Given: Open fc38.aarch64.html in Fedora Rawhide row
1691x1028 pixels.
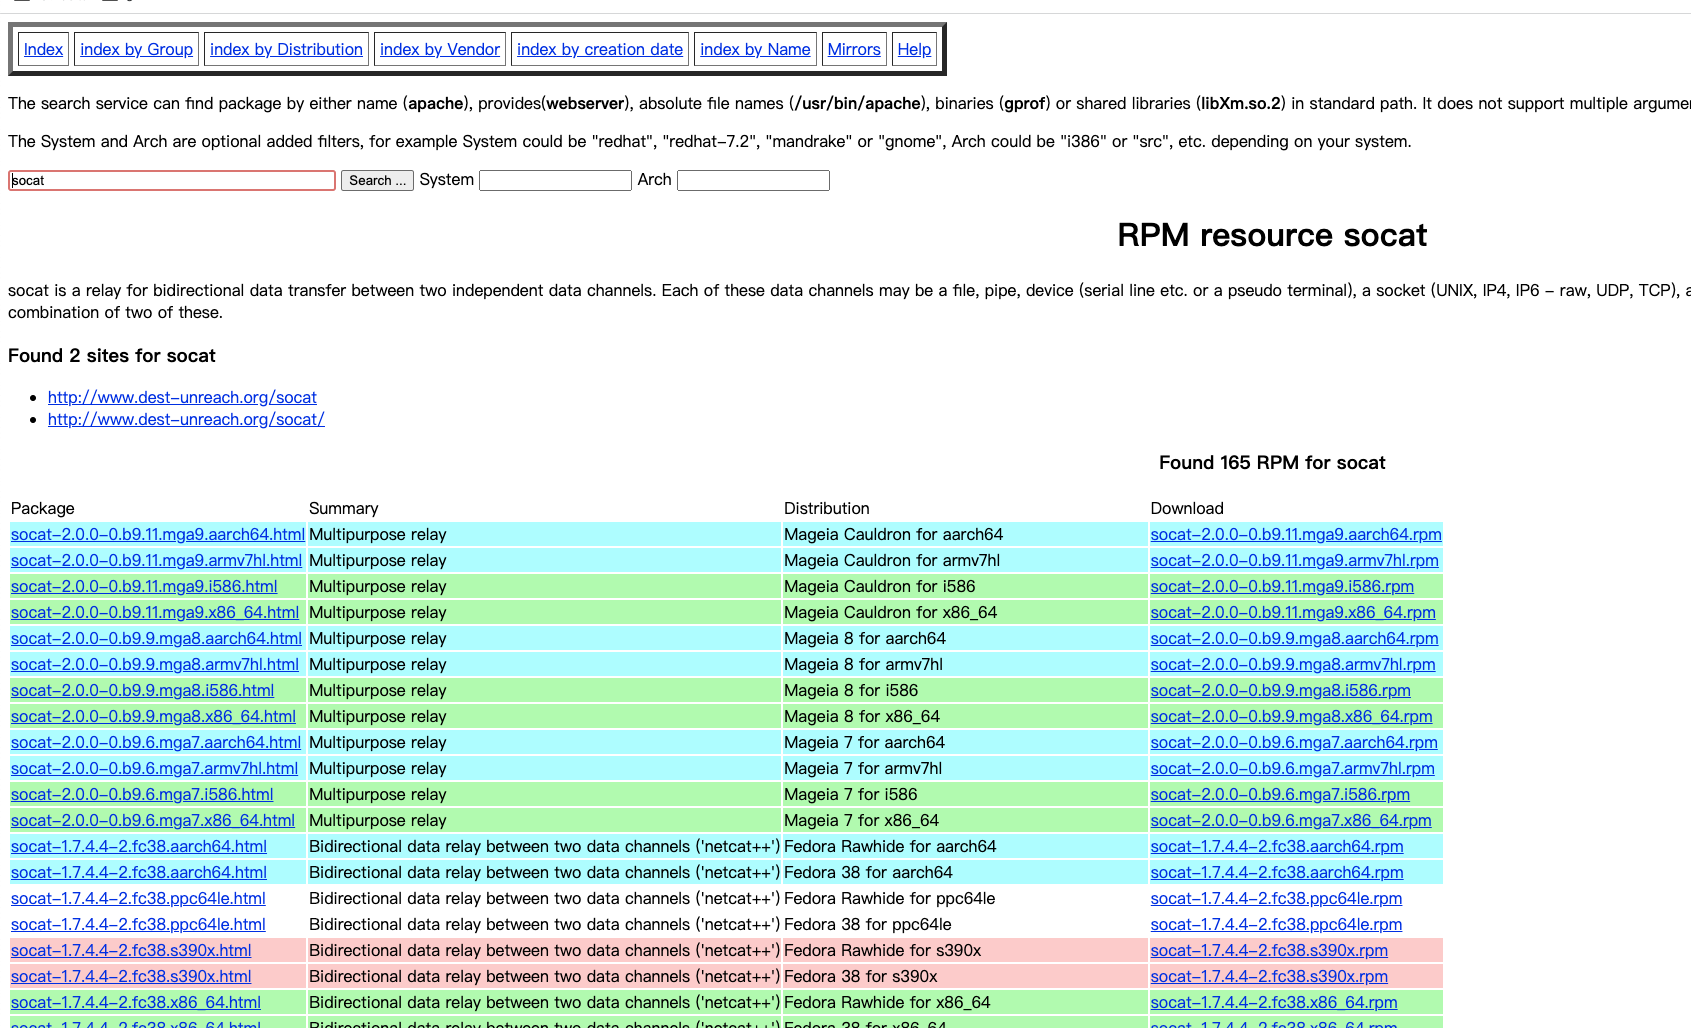Looking at the screenshot, I should pyautogui.click(x=139, y=846).
